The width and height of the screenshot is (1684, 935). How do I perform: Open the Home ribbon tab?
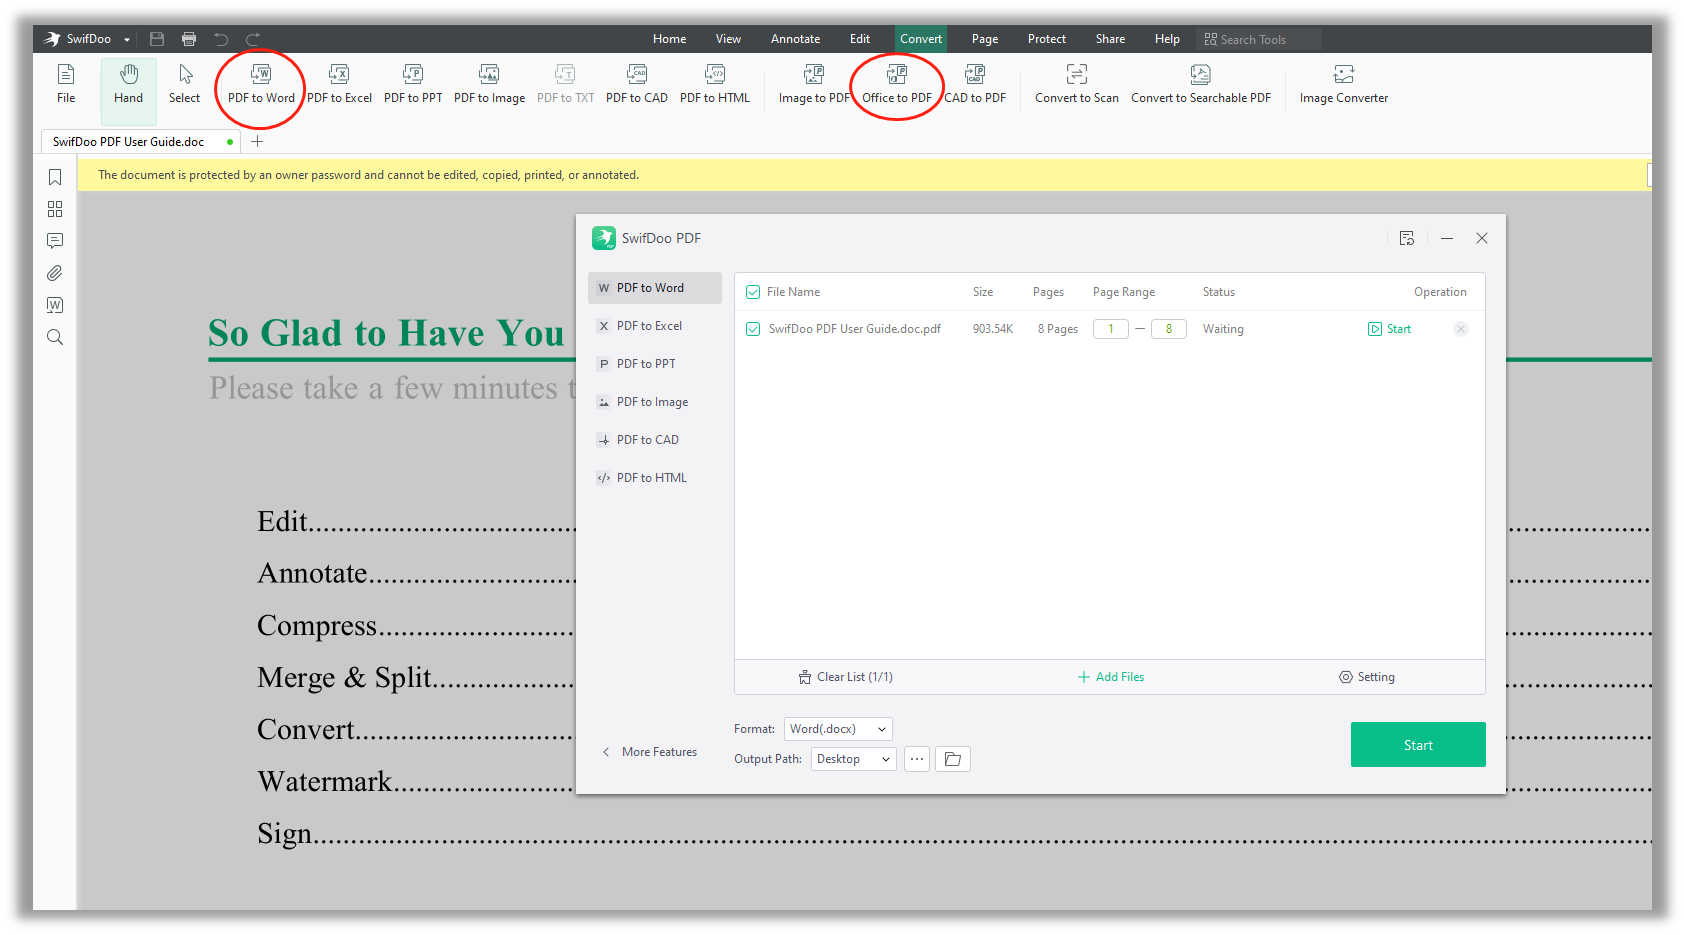670,39
